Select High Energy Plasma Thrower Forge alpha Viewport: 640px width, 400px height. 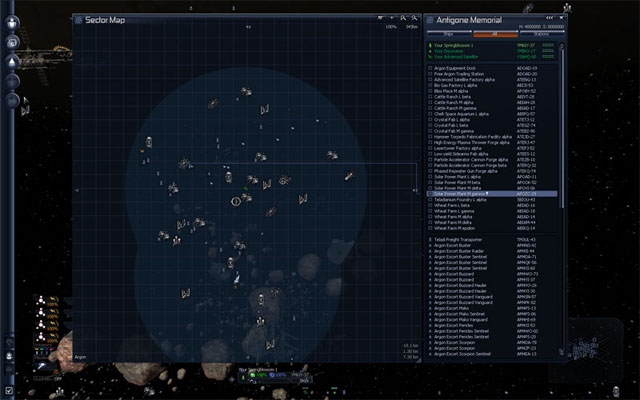[x=492, y=142]
